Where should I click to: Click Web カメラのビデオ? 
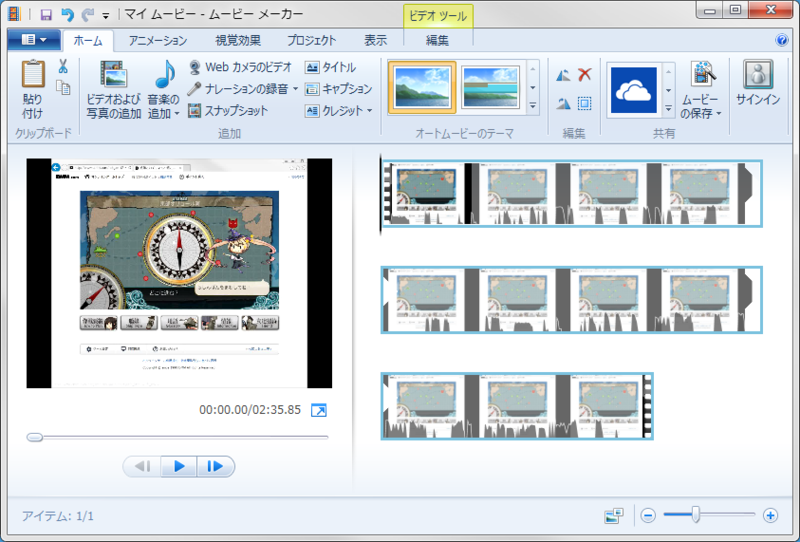click(x=240, y=67)
